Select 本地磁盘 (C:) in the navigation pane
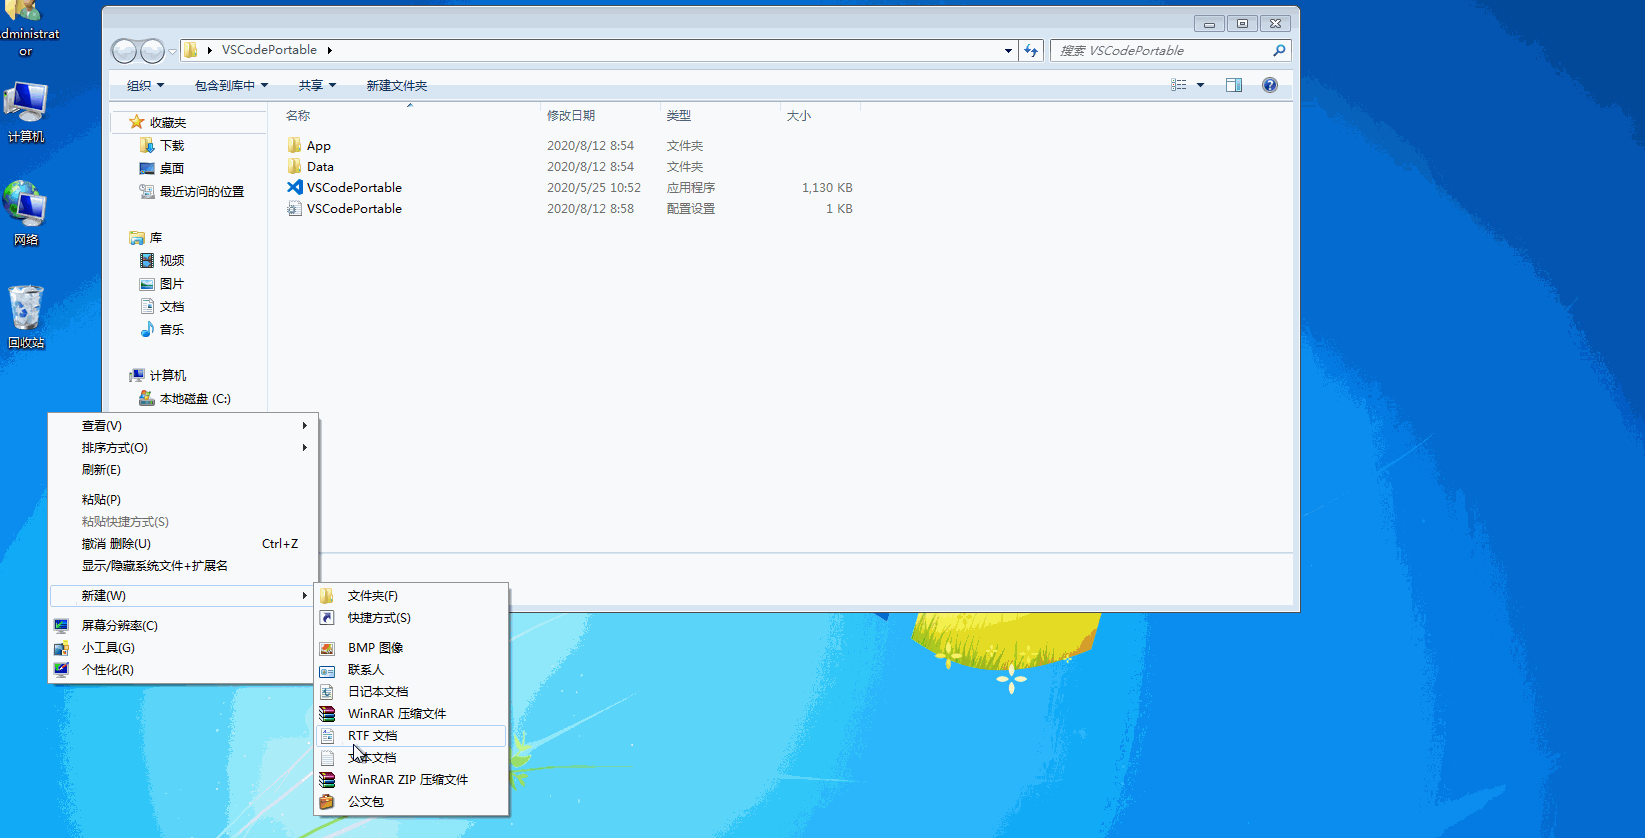The image size is (1645, 838). point(195,399)
